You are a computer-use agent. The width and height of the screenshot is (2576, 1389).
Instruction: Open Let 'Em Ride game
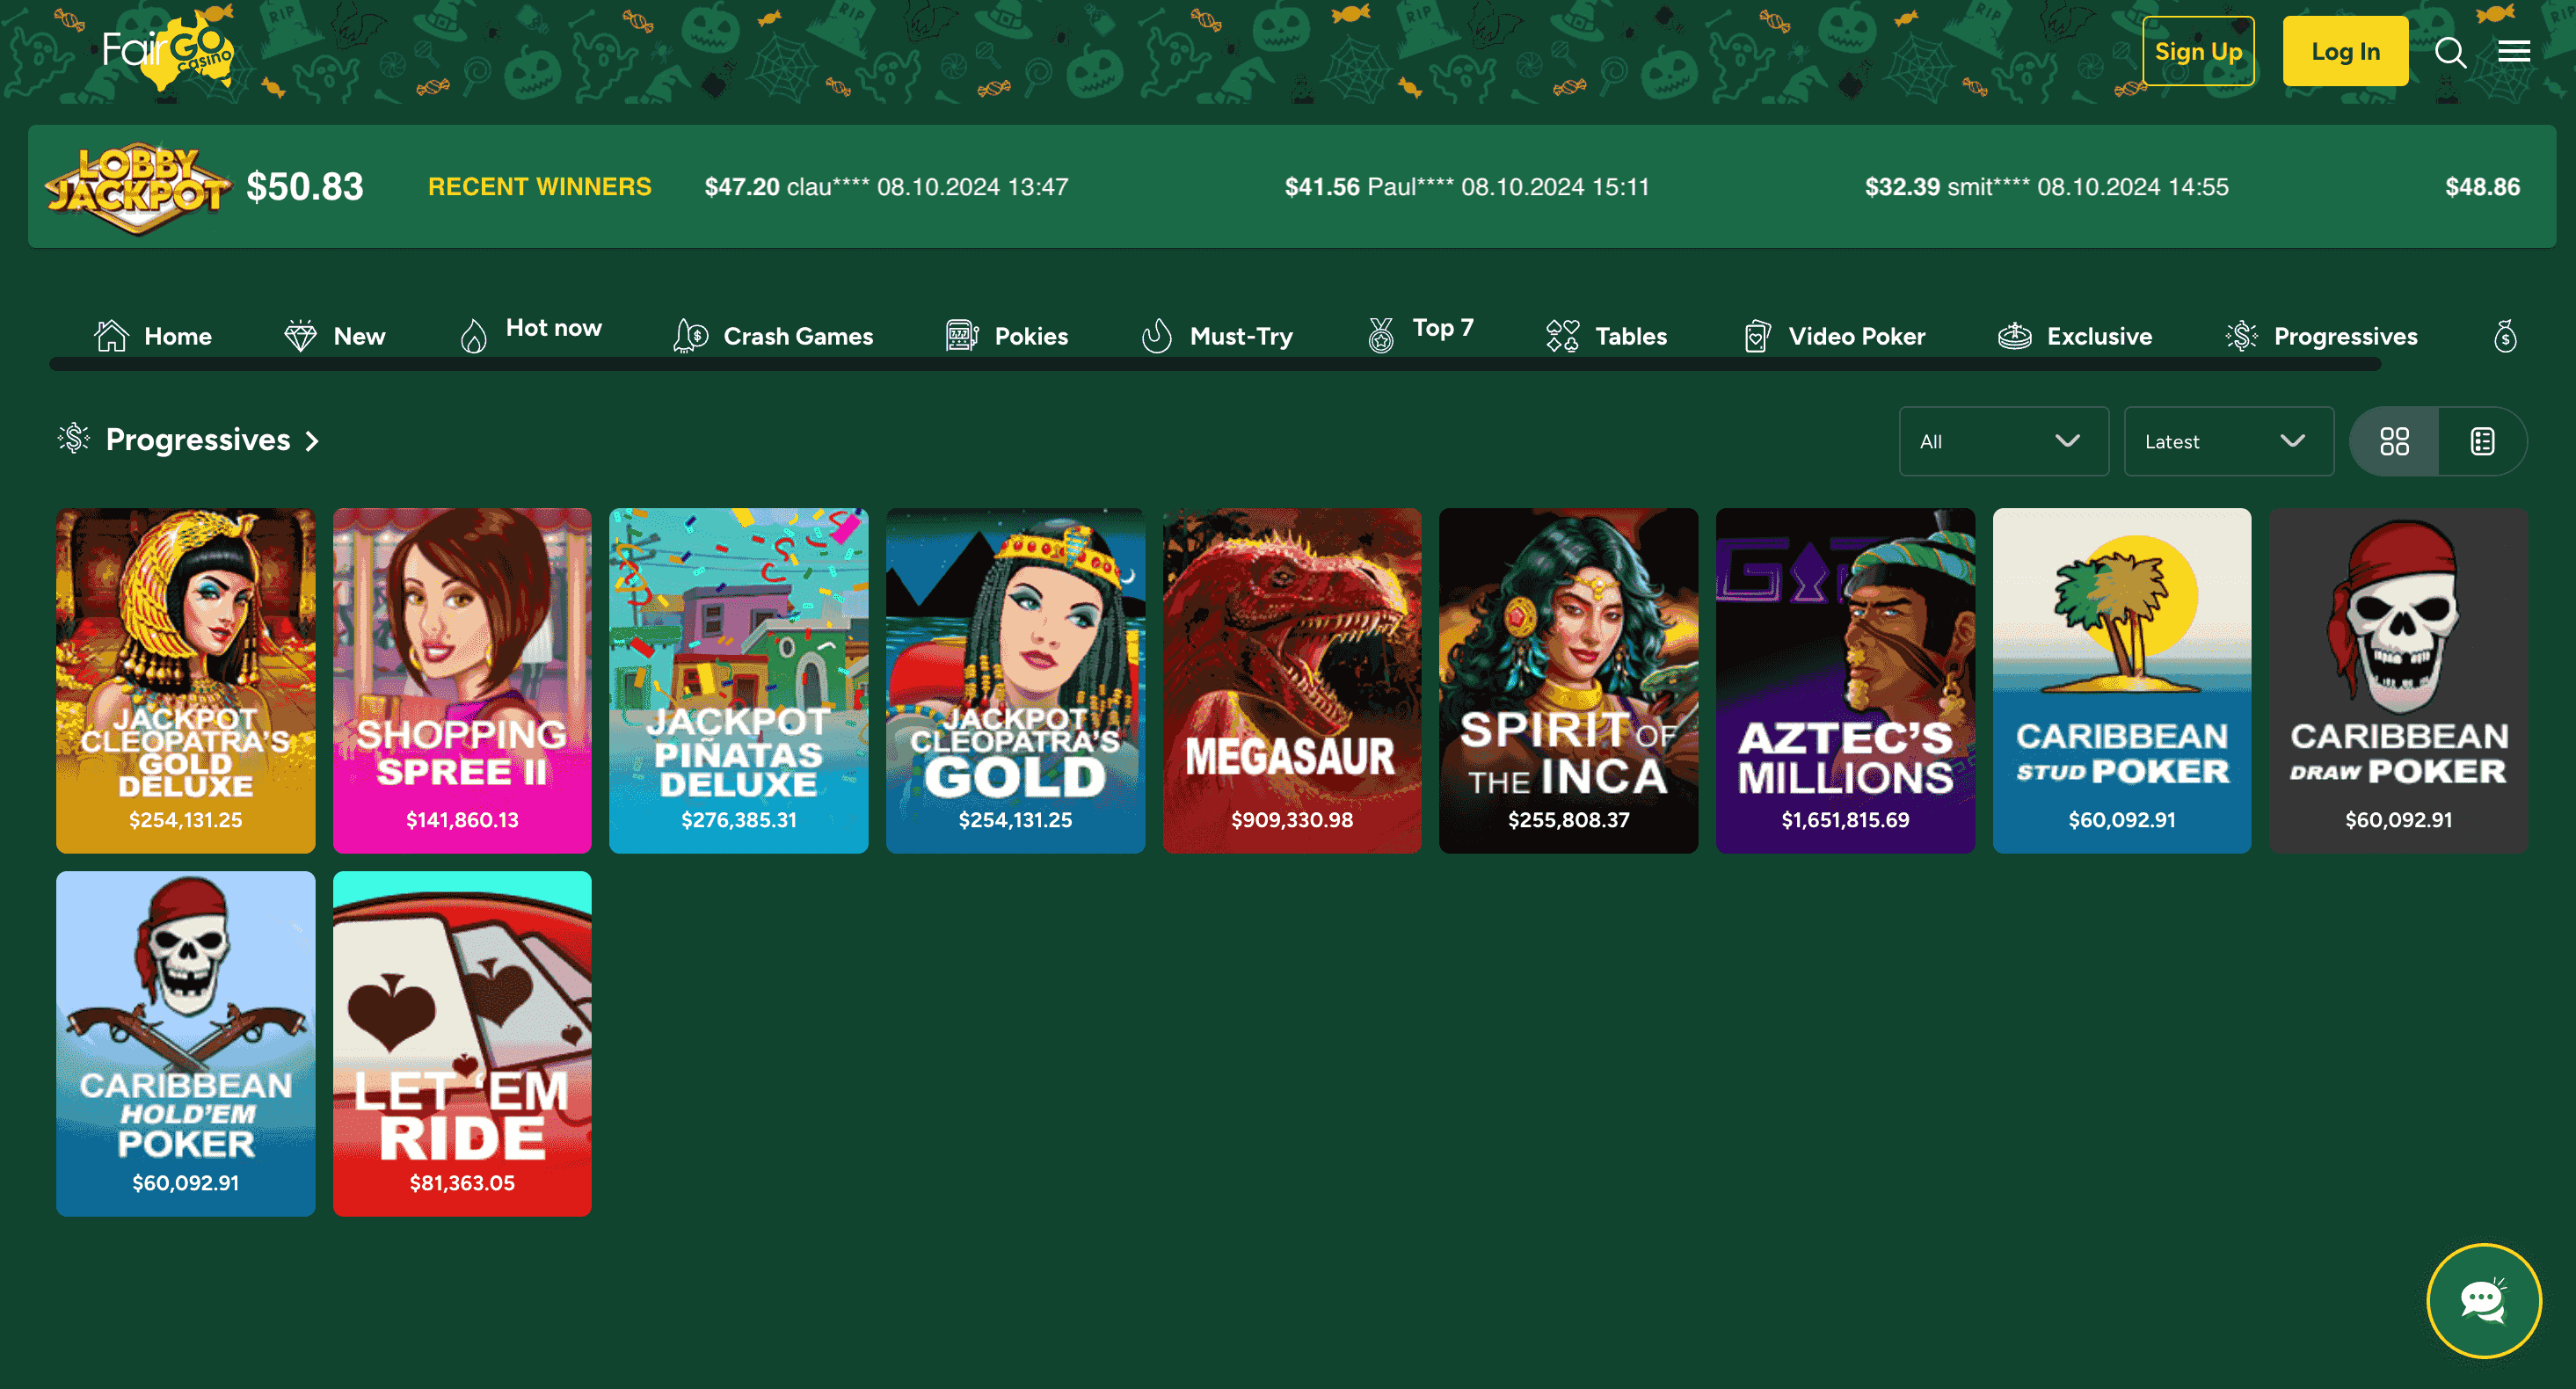(x=462, y=1043)
